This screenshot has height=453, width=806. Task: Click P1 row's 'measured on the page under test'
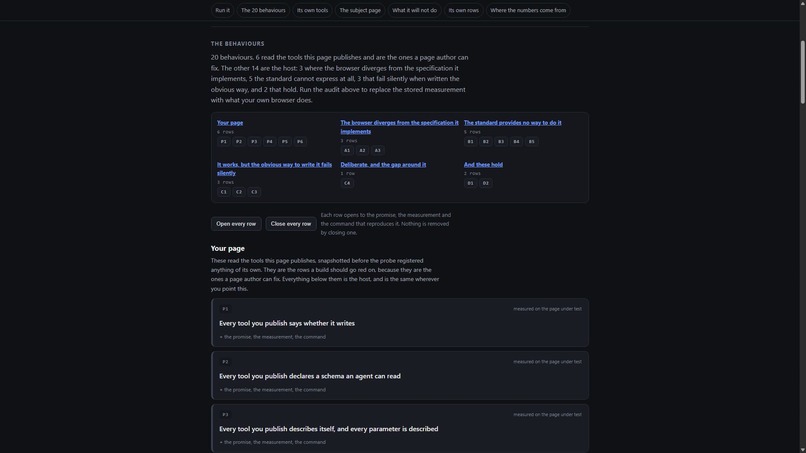pyautogui.click(x=547, y=309)
